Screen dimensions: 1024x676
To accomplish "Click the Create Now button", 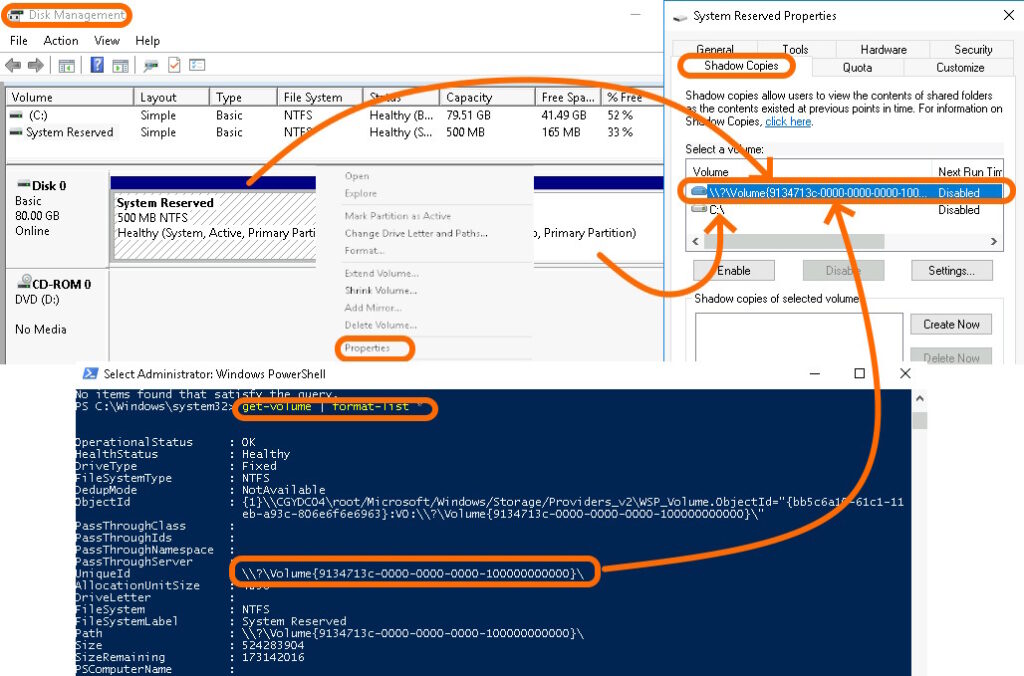I will pyautogui.click(x=950, y=324).
